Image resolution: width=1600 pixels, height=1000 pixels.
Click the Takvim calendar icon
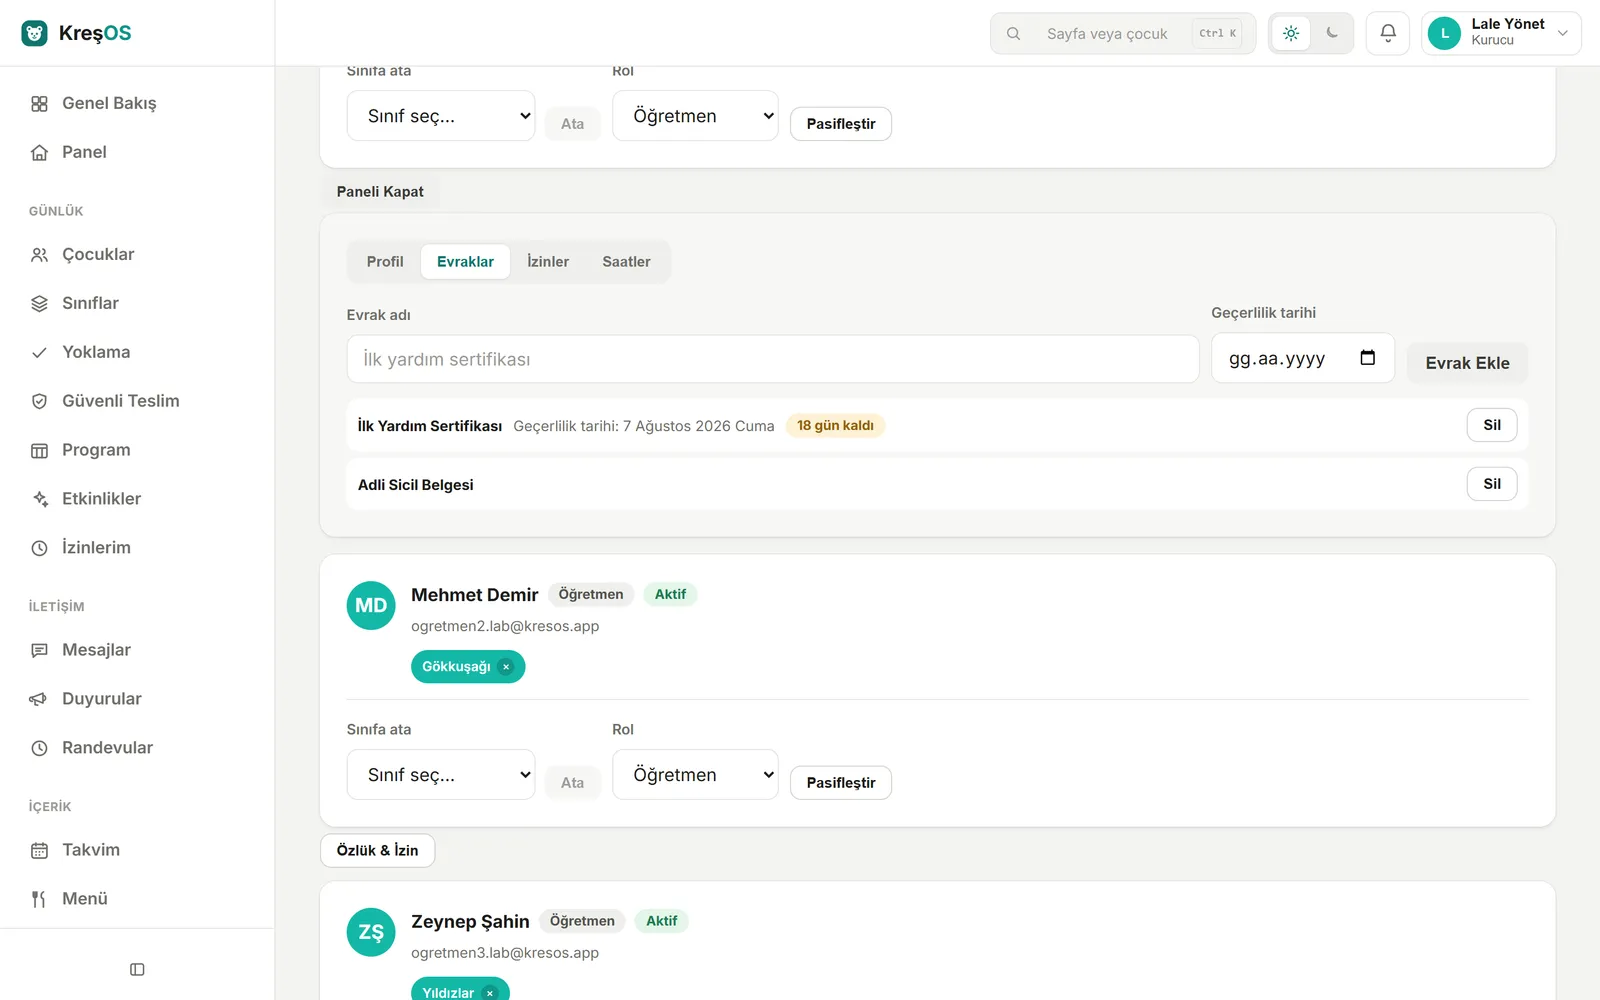pyautogui.click(x=39, y=851)
